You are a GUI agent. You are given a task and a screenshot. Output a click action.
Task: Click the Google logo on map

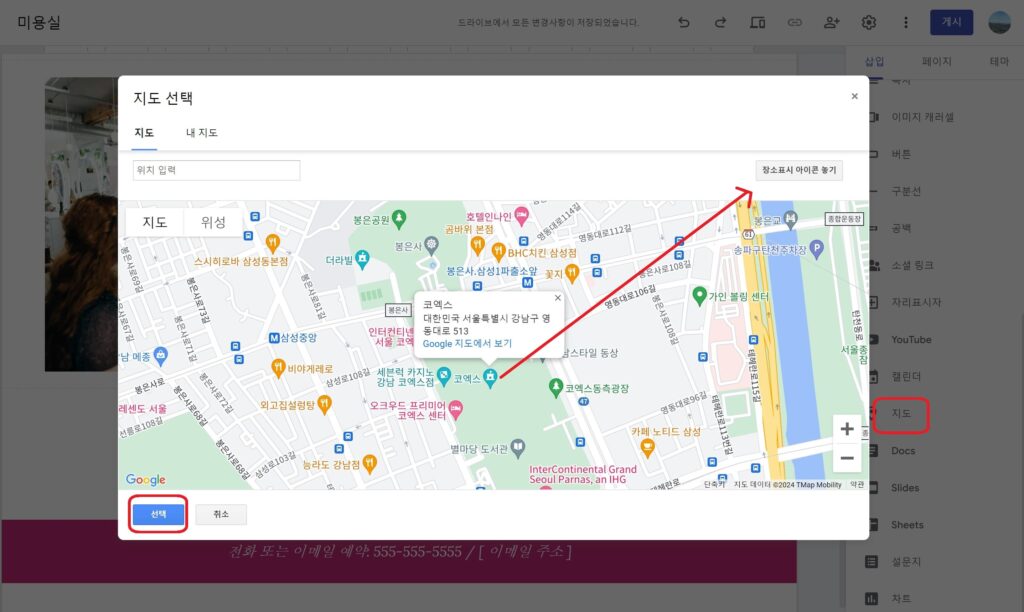point(146,479)
